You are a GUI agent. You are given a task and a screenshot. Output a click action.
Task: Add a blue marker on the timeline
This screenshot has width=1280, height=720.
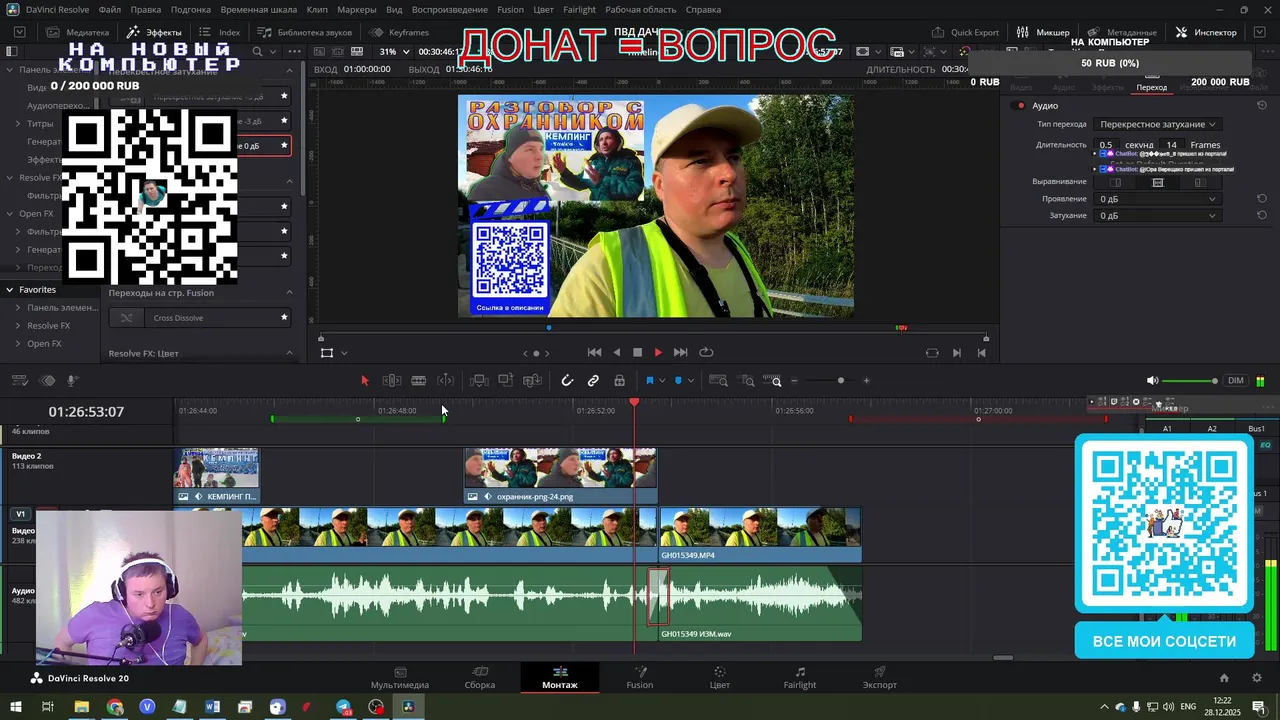point(678,381)
